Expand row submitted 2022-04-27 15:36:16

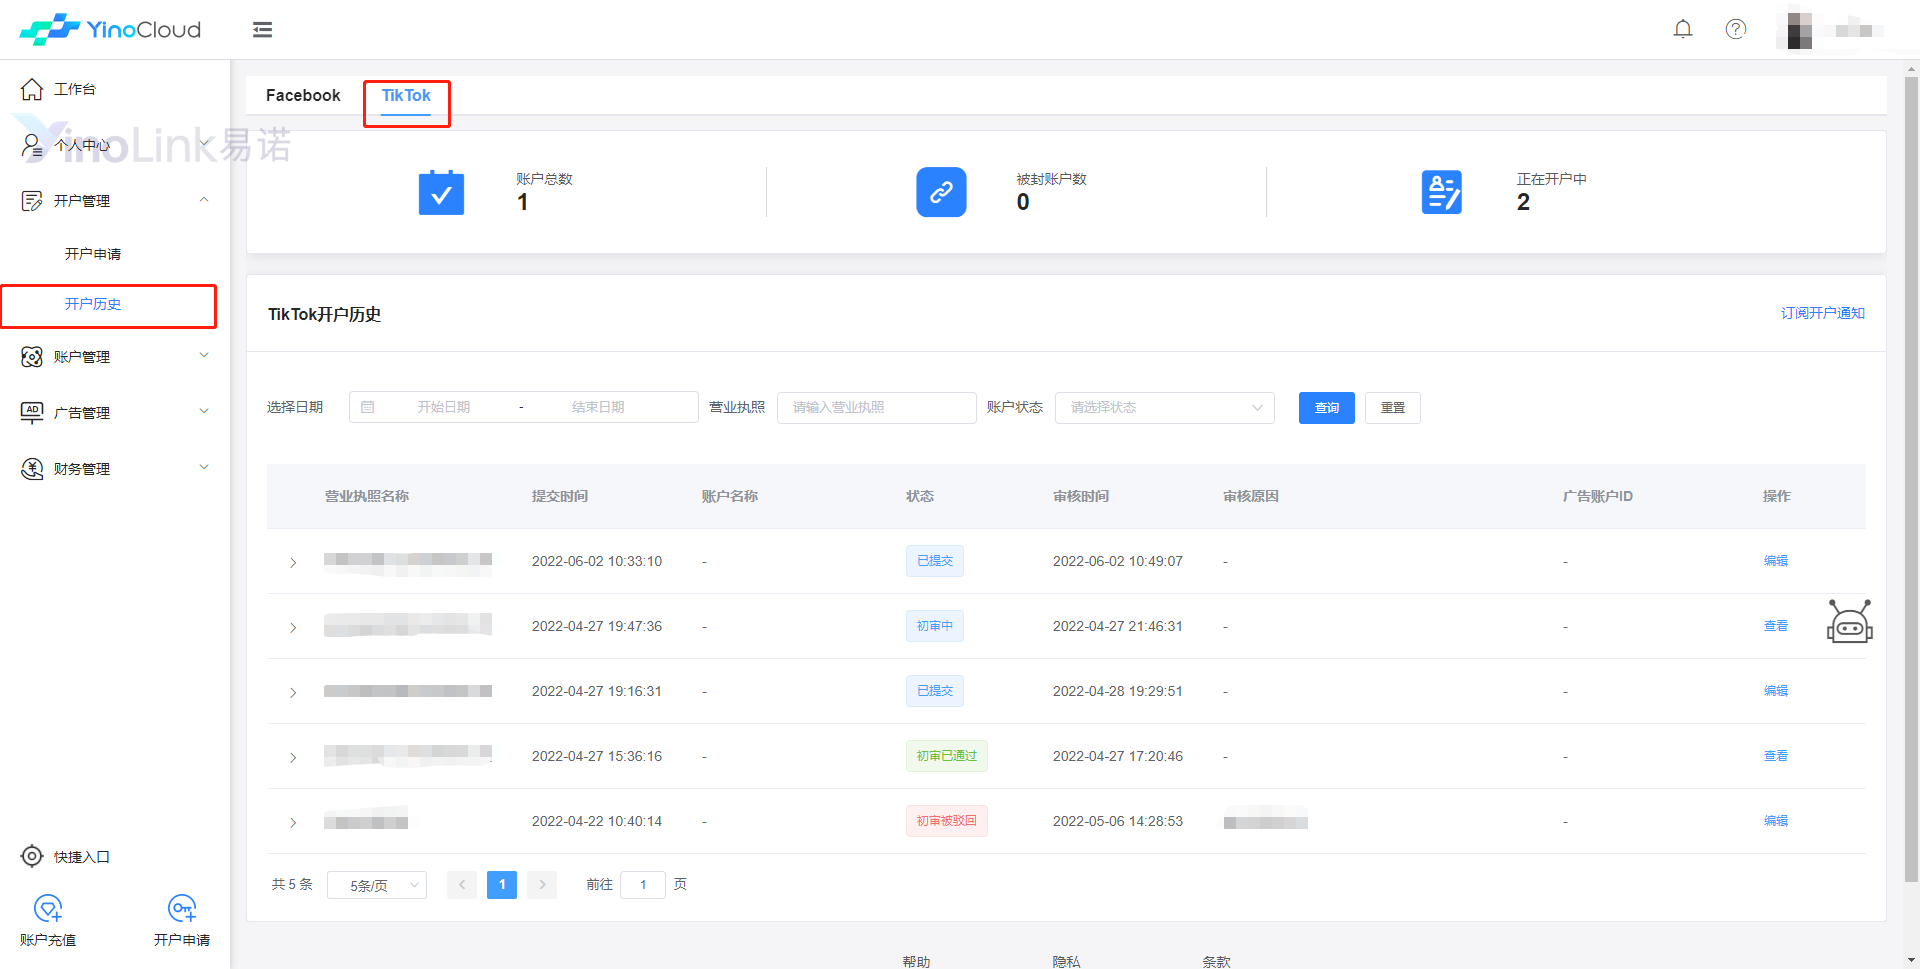point(293,757)
